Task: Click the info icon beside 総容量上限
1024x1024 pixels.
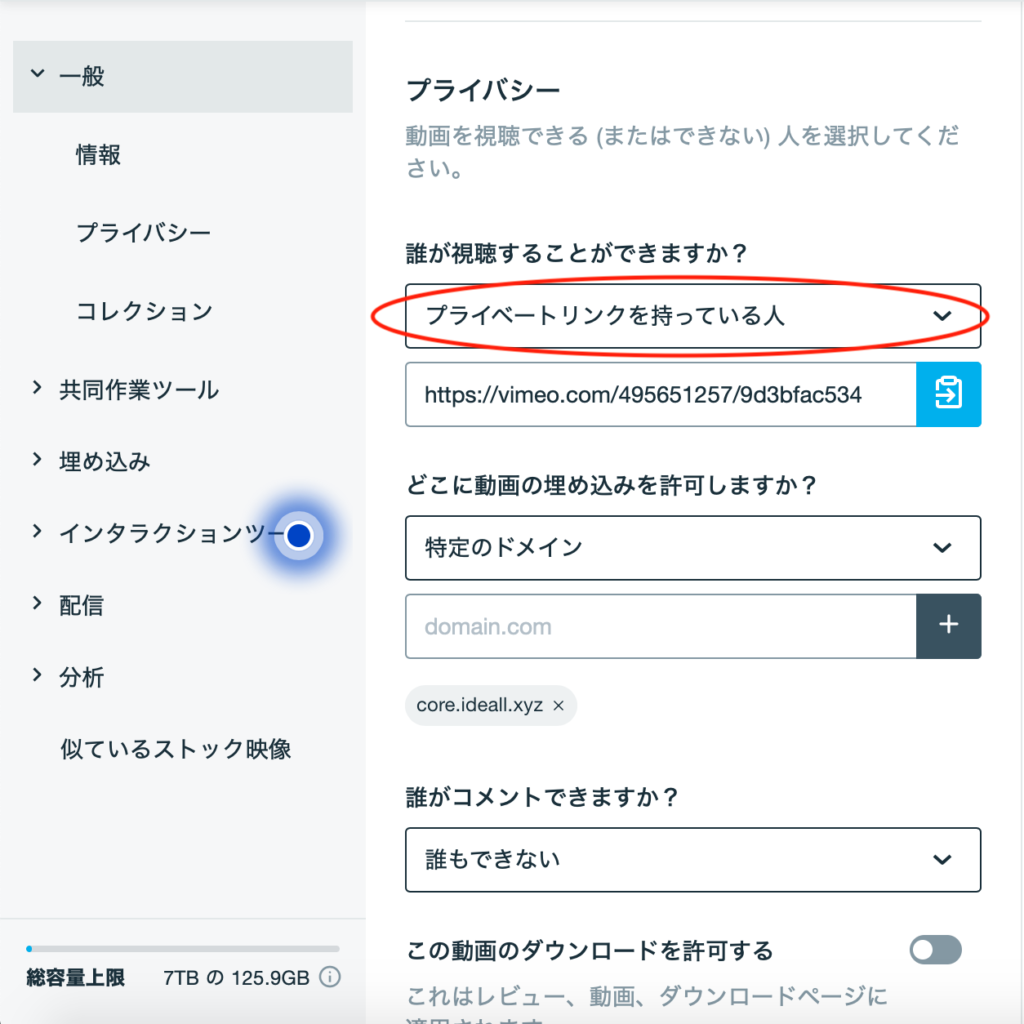Action: pyautogui.click(x=330, y=977)
